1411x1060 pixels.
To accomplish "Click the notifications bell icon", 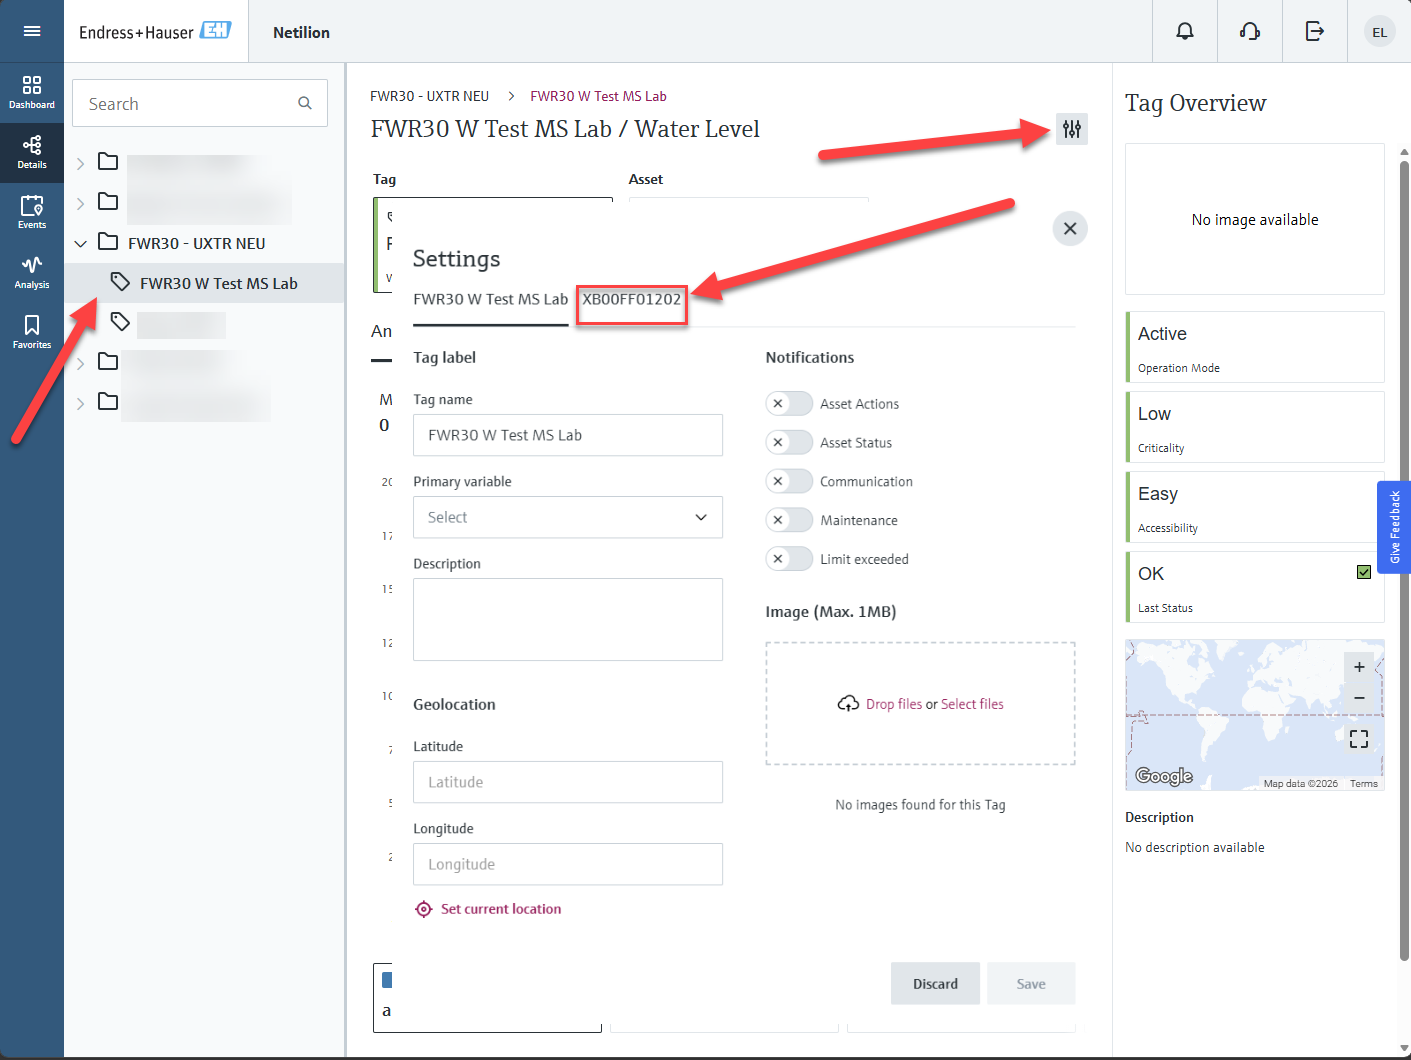I will click(1185, 32).
